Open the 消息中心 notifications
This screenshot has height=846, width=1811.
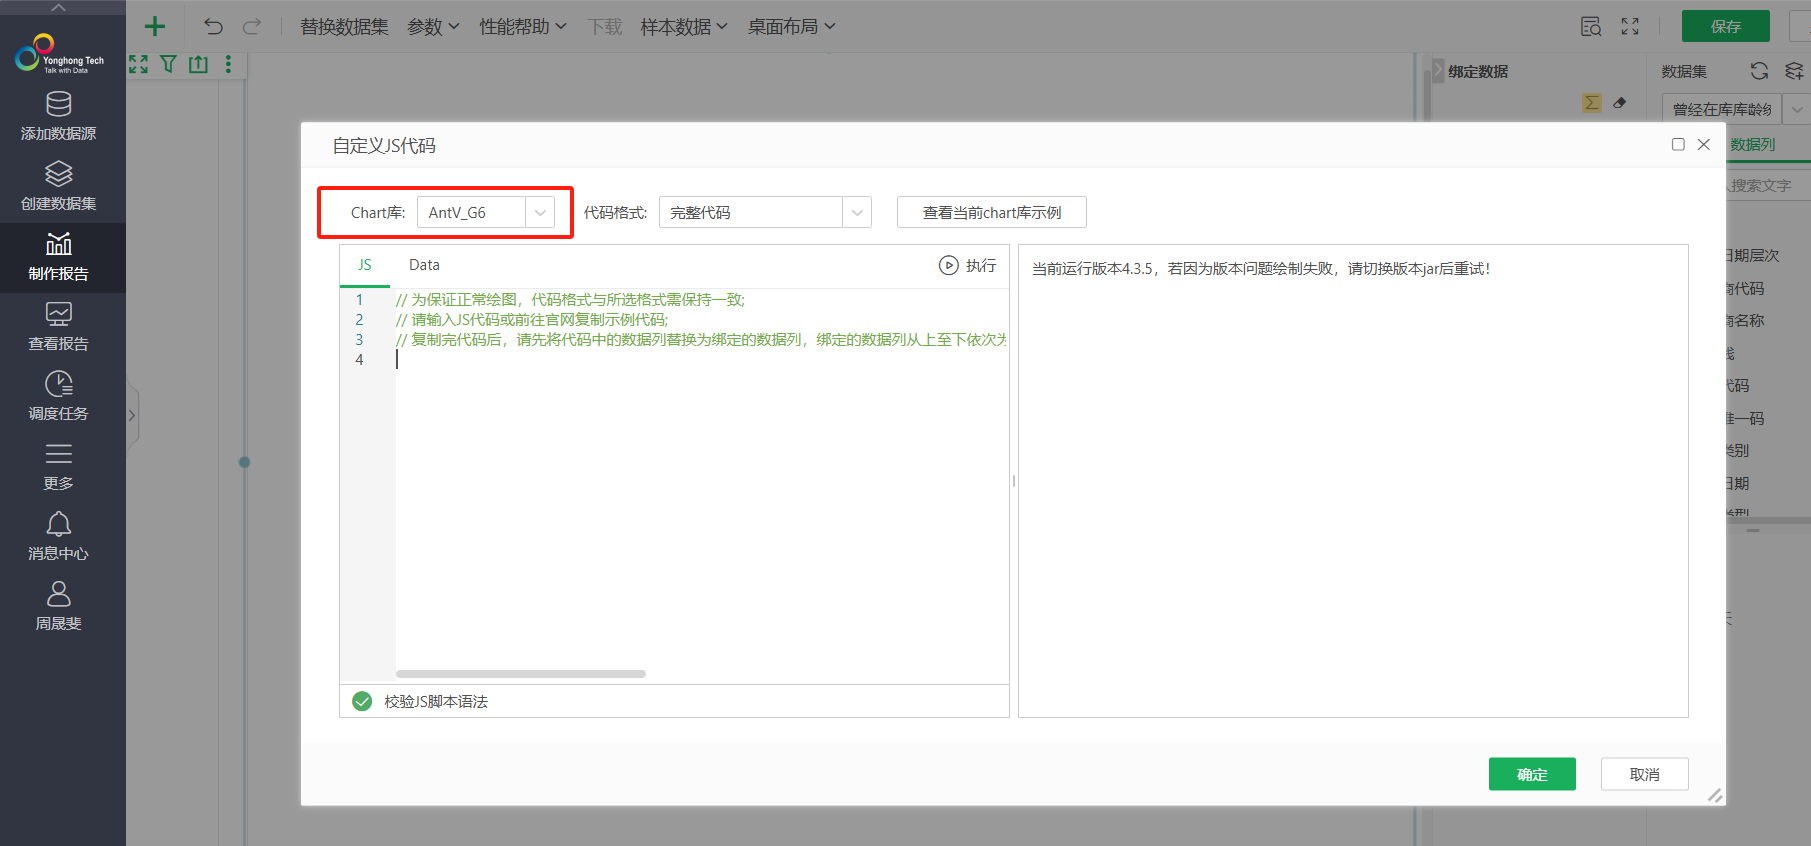59,537
